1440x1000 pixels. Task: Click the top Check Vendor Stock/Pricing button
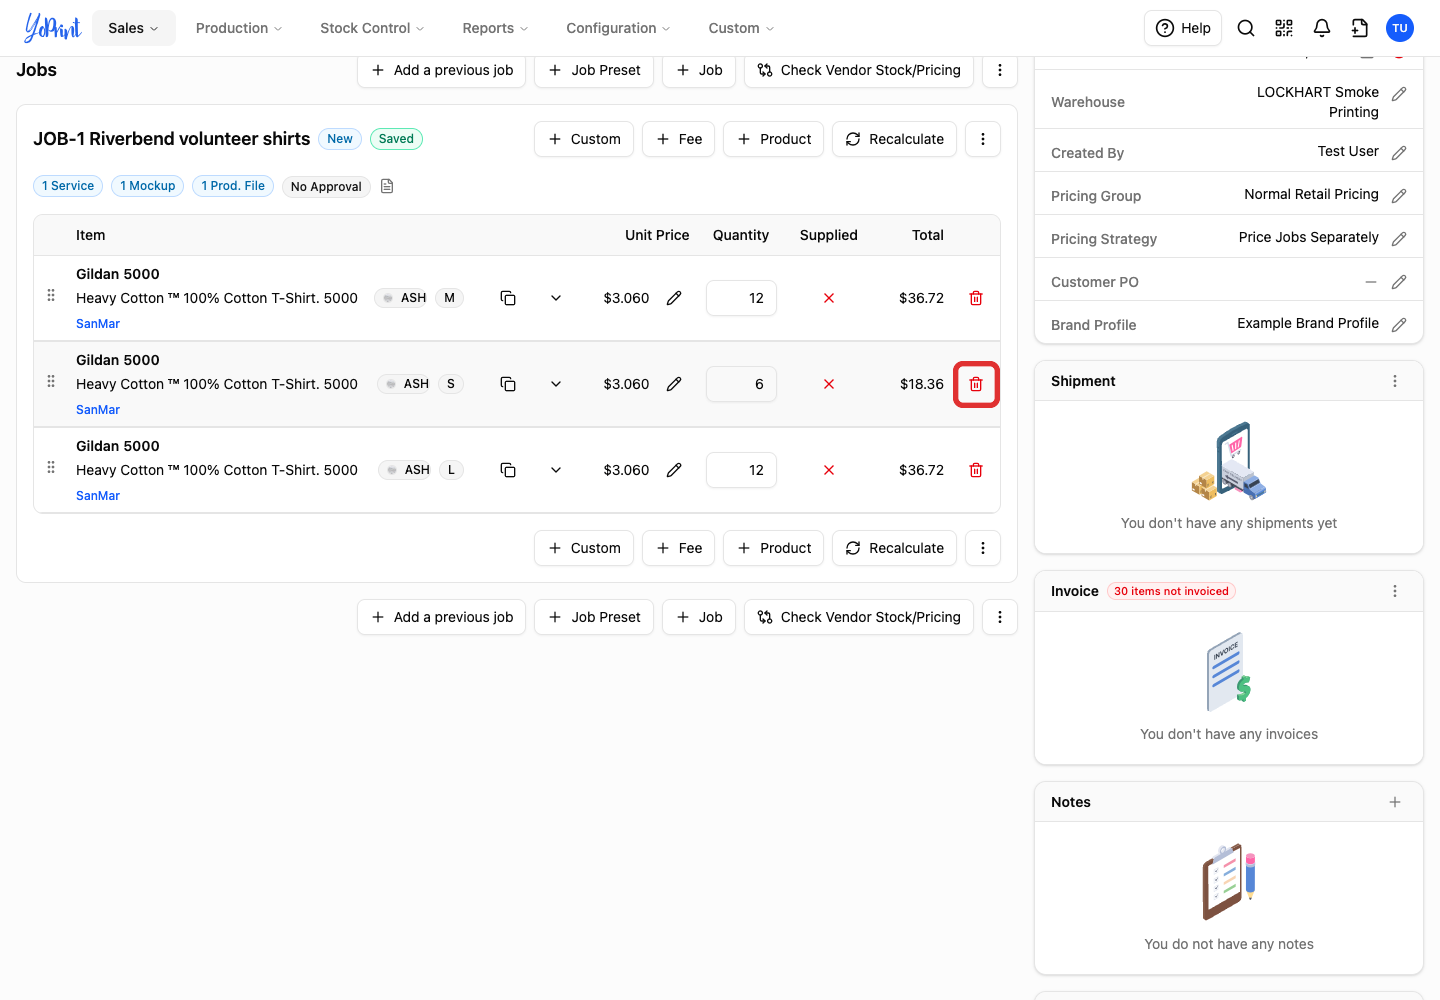[859, 70]
